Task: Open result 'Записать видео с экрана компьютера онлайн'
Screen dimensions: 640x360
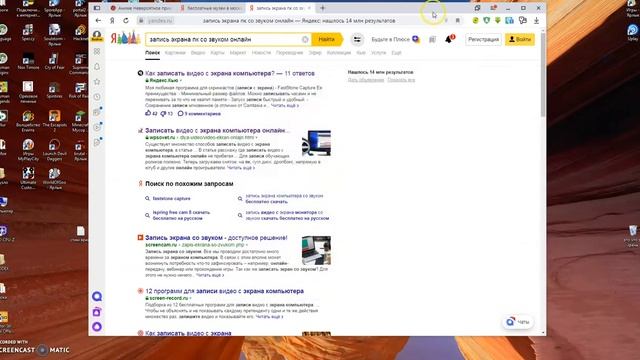Action: point(217,131)
